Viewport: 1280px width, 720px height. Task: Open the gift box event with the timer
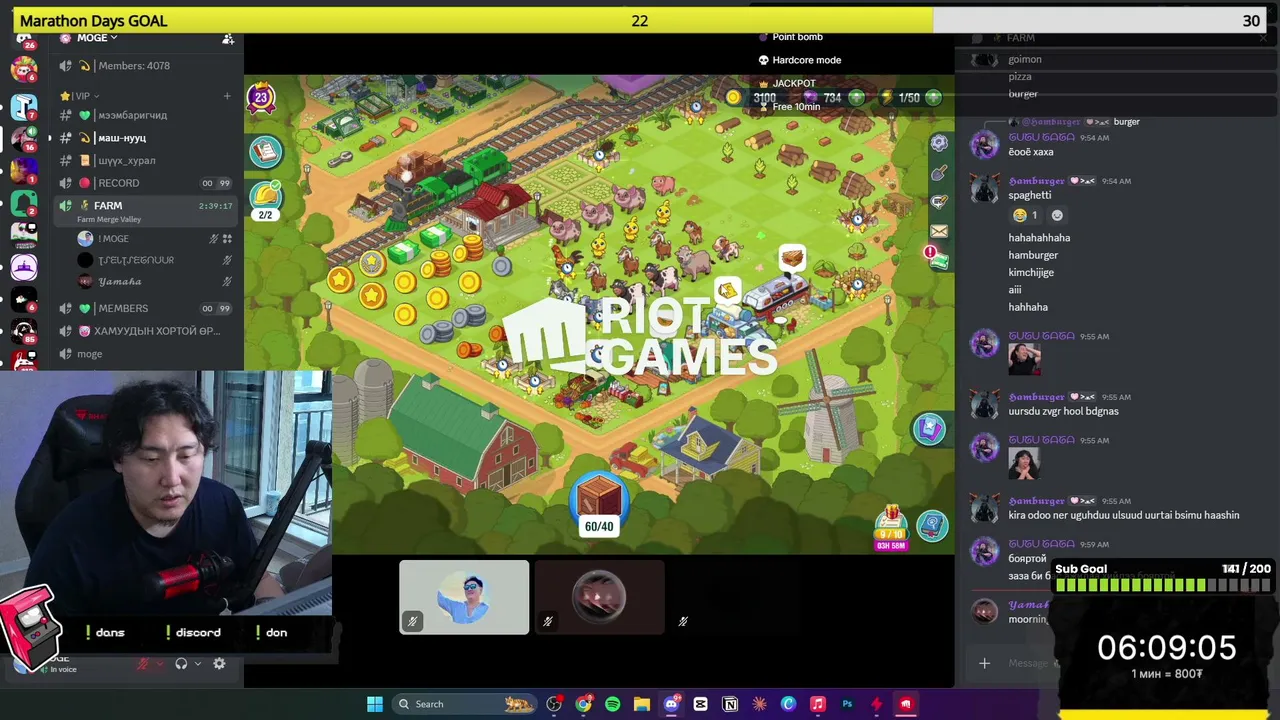[890, 527]
